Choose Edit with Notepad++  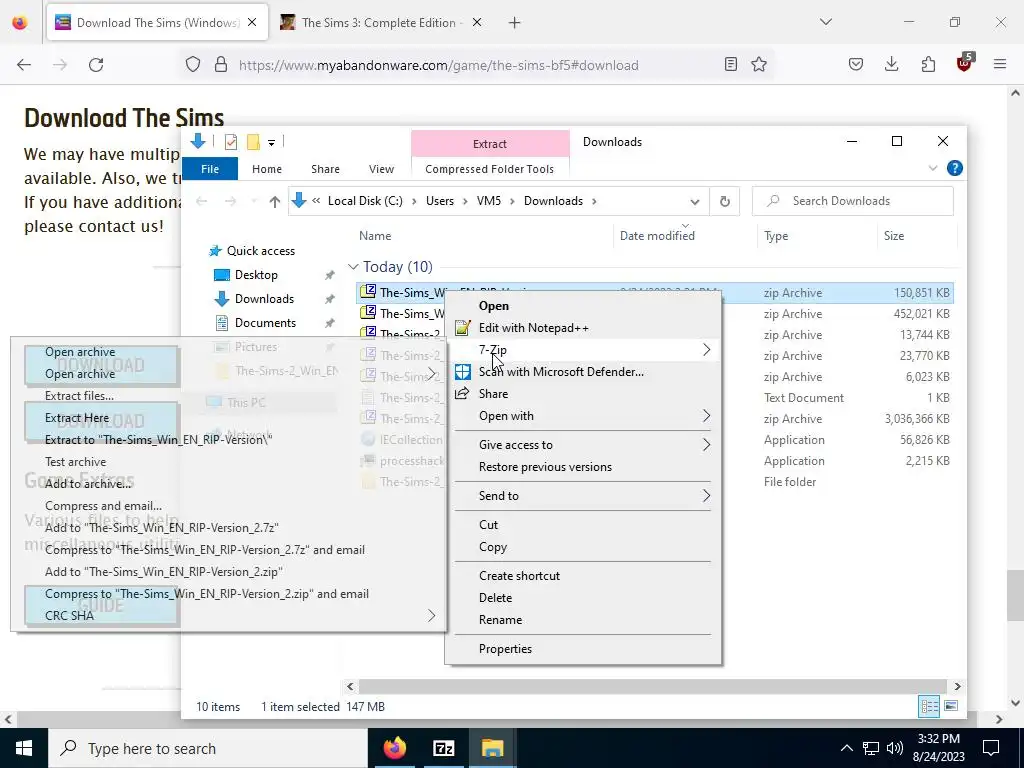tap(534, 328)
